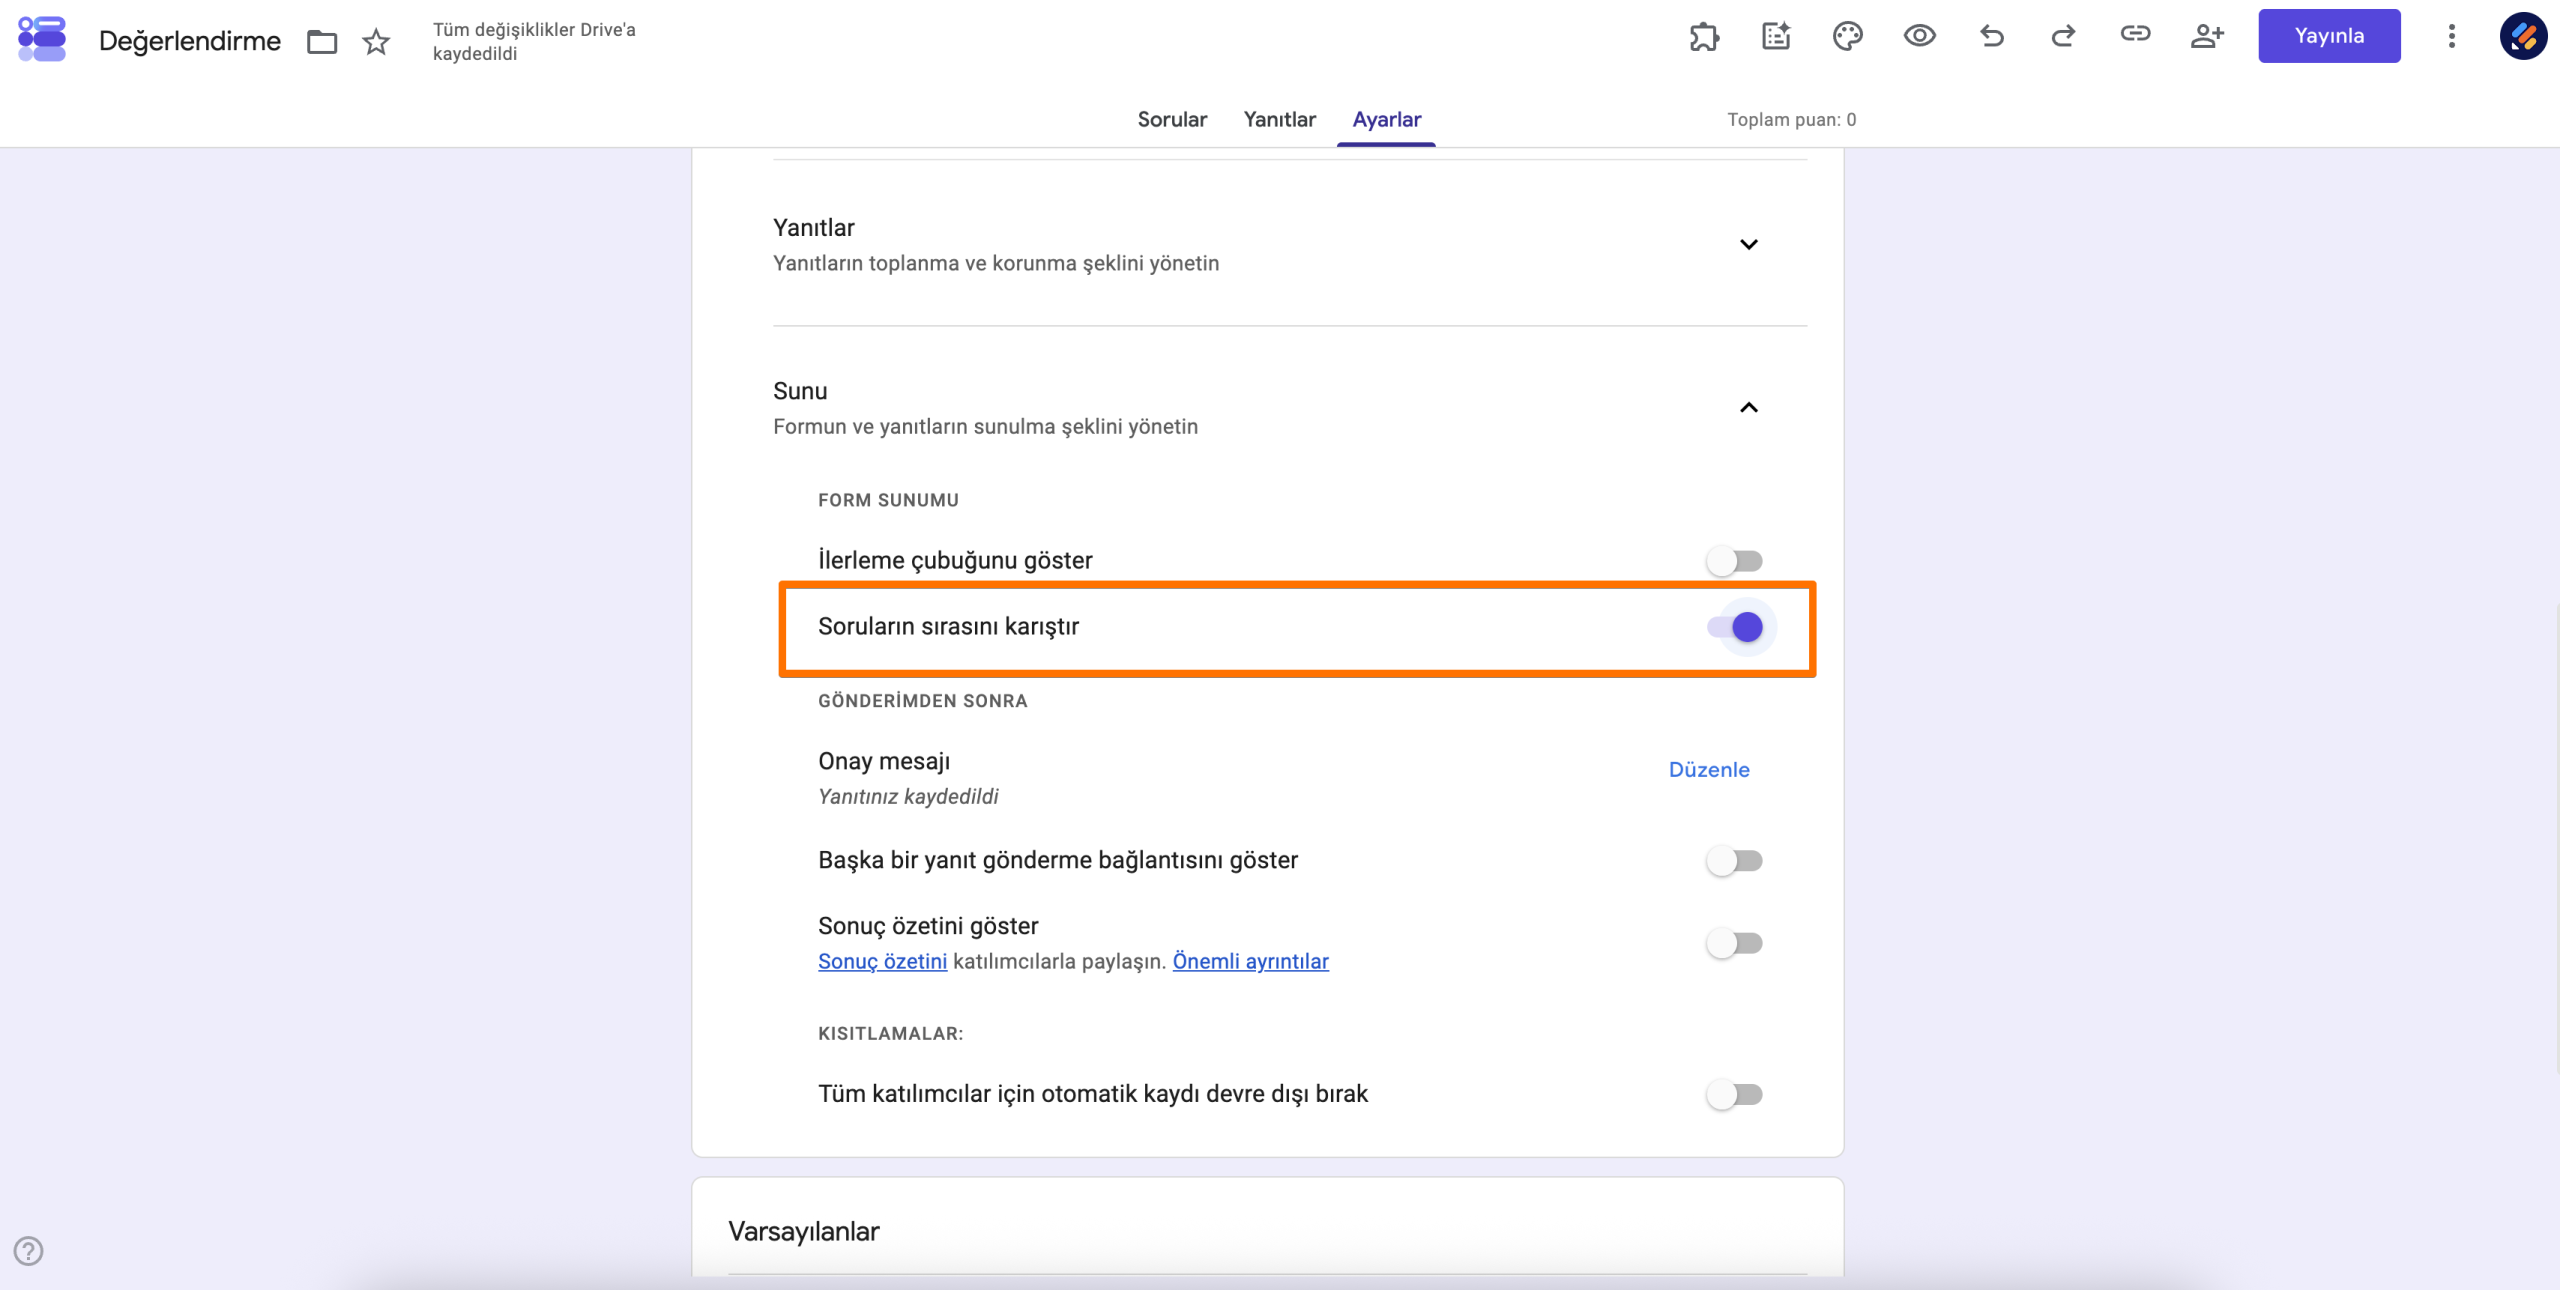The image size is (2560, 1290).
Task: Click the Sunu section title
Action: click(800, 391)
